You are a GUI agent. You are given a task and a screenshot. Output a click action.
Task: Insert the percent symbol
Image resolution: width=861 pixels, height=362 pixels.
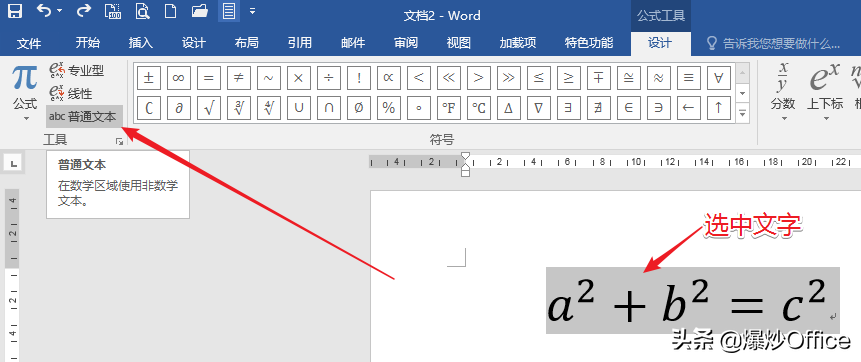pyautogui.click(x=388, y=108)
